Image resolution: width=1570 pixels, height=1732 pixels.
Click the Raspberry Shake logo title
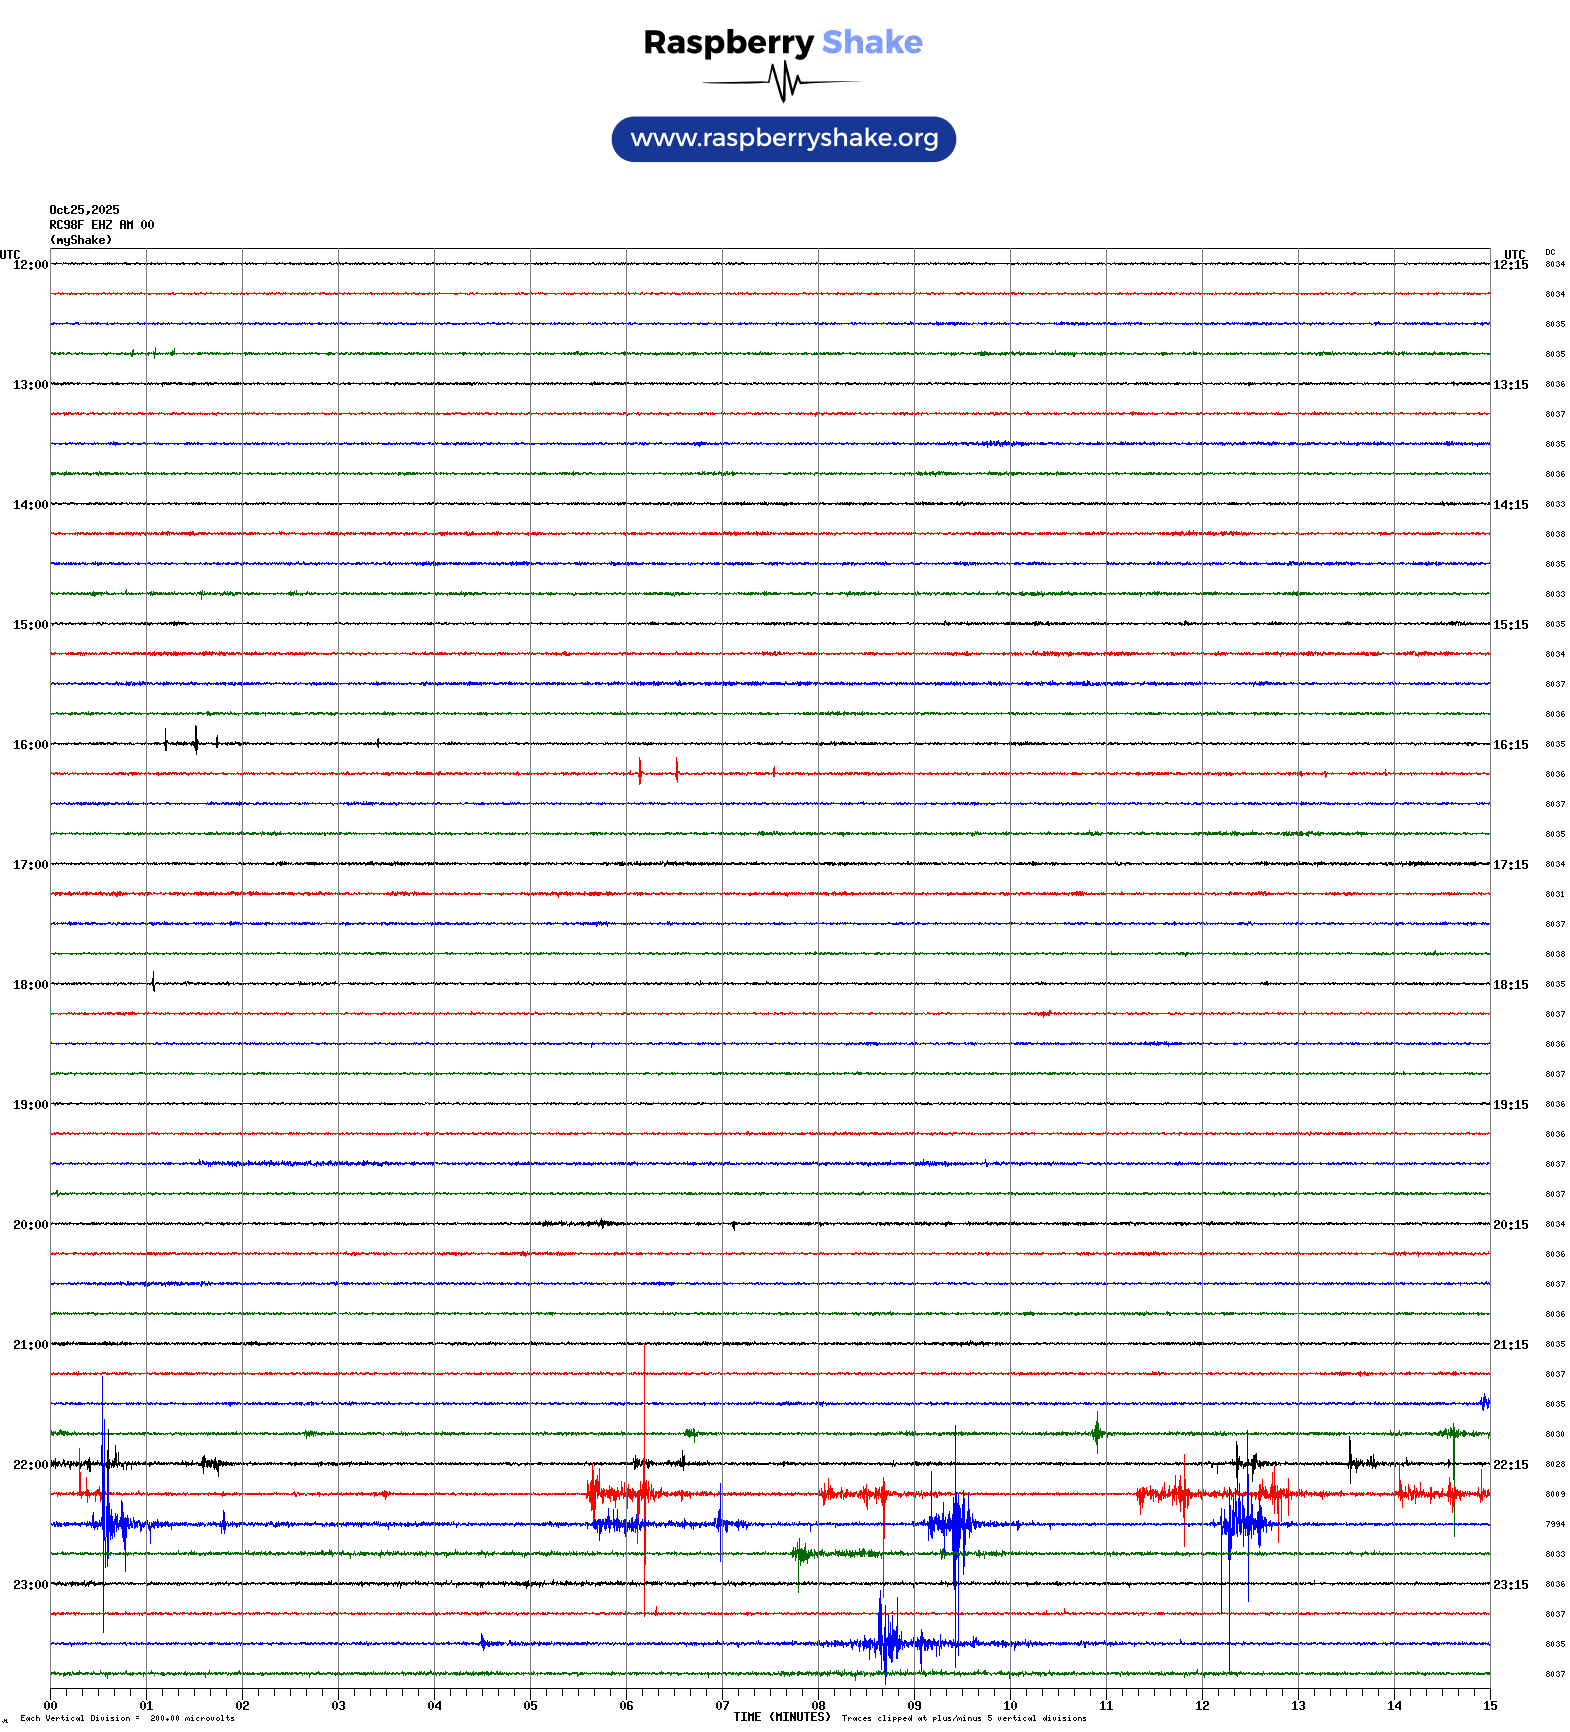coord(782,42)
